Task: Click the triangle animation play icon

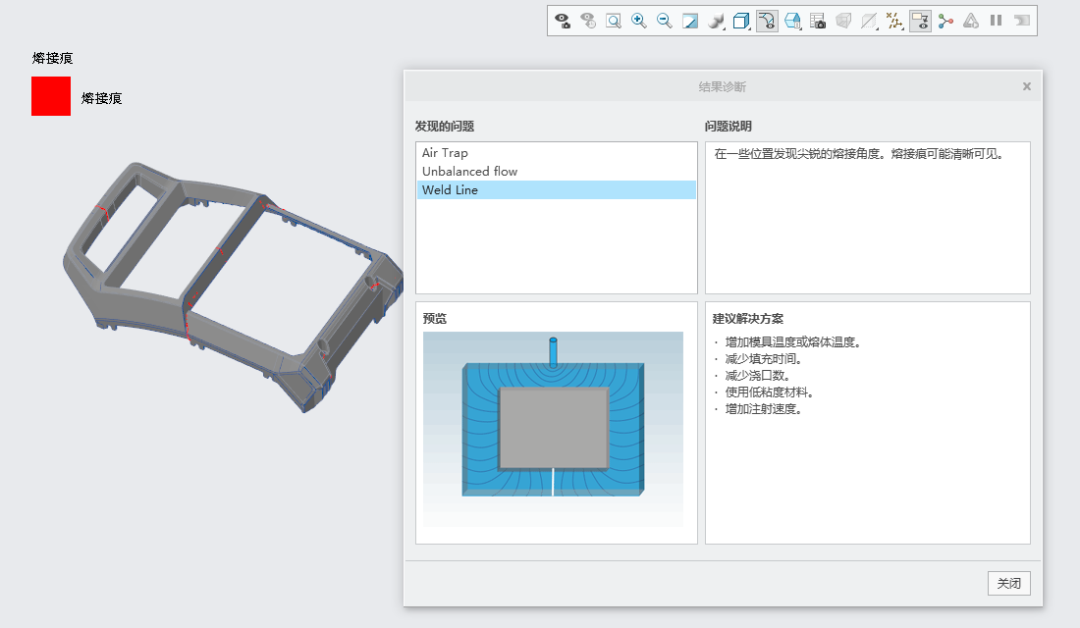Action: [971, 21]
